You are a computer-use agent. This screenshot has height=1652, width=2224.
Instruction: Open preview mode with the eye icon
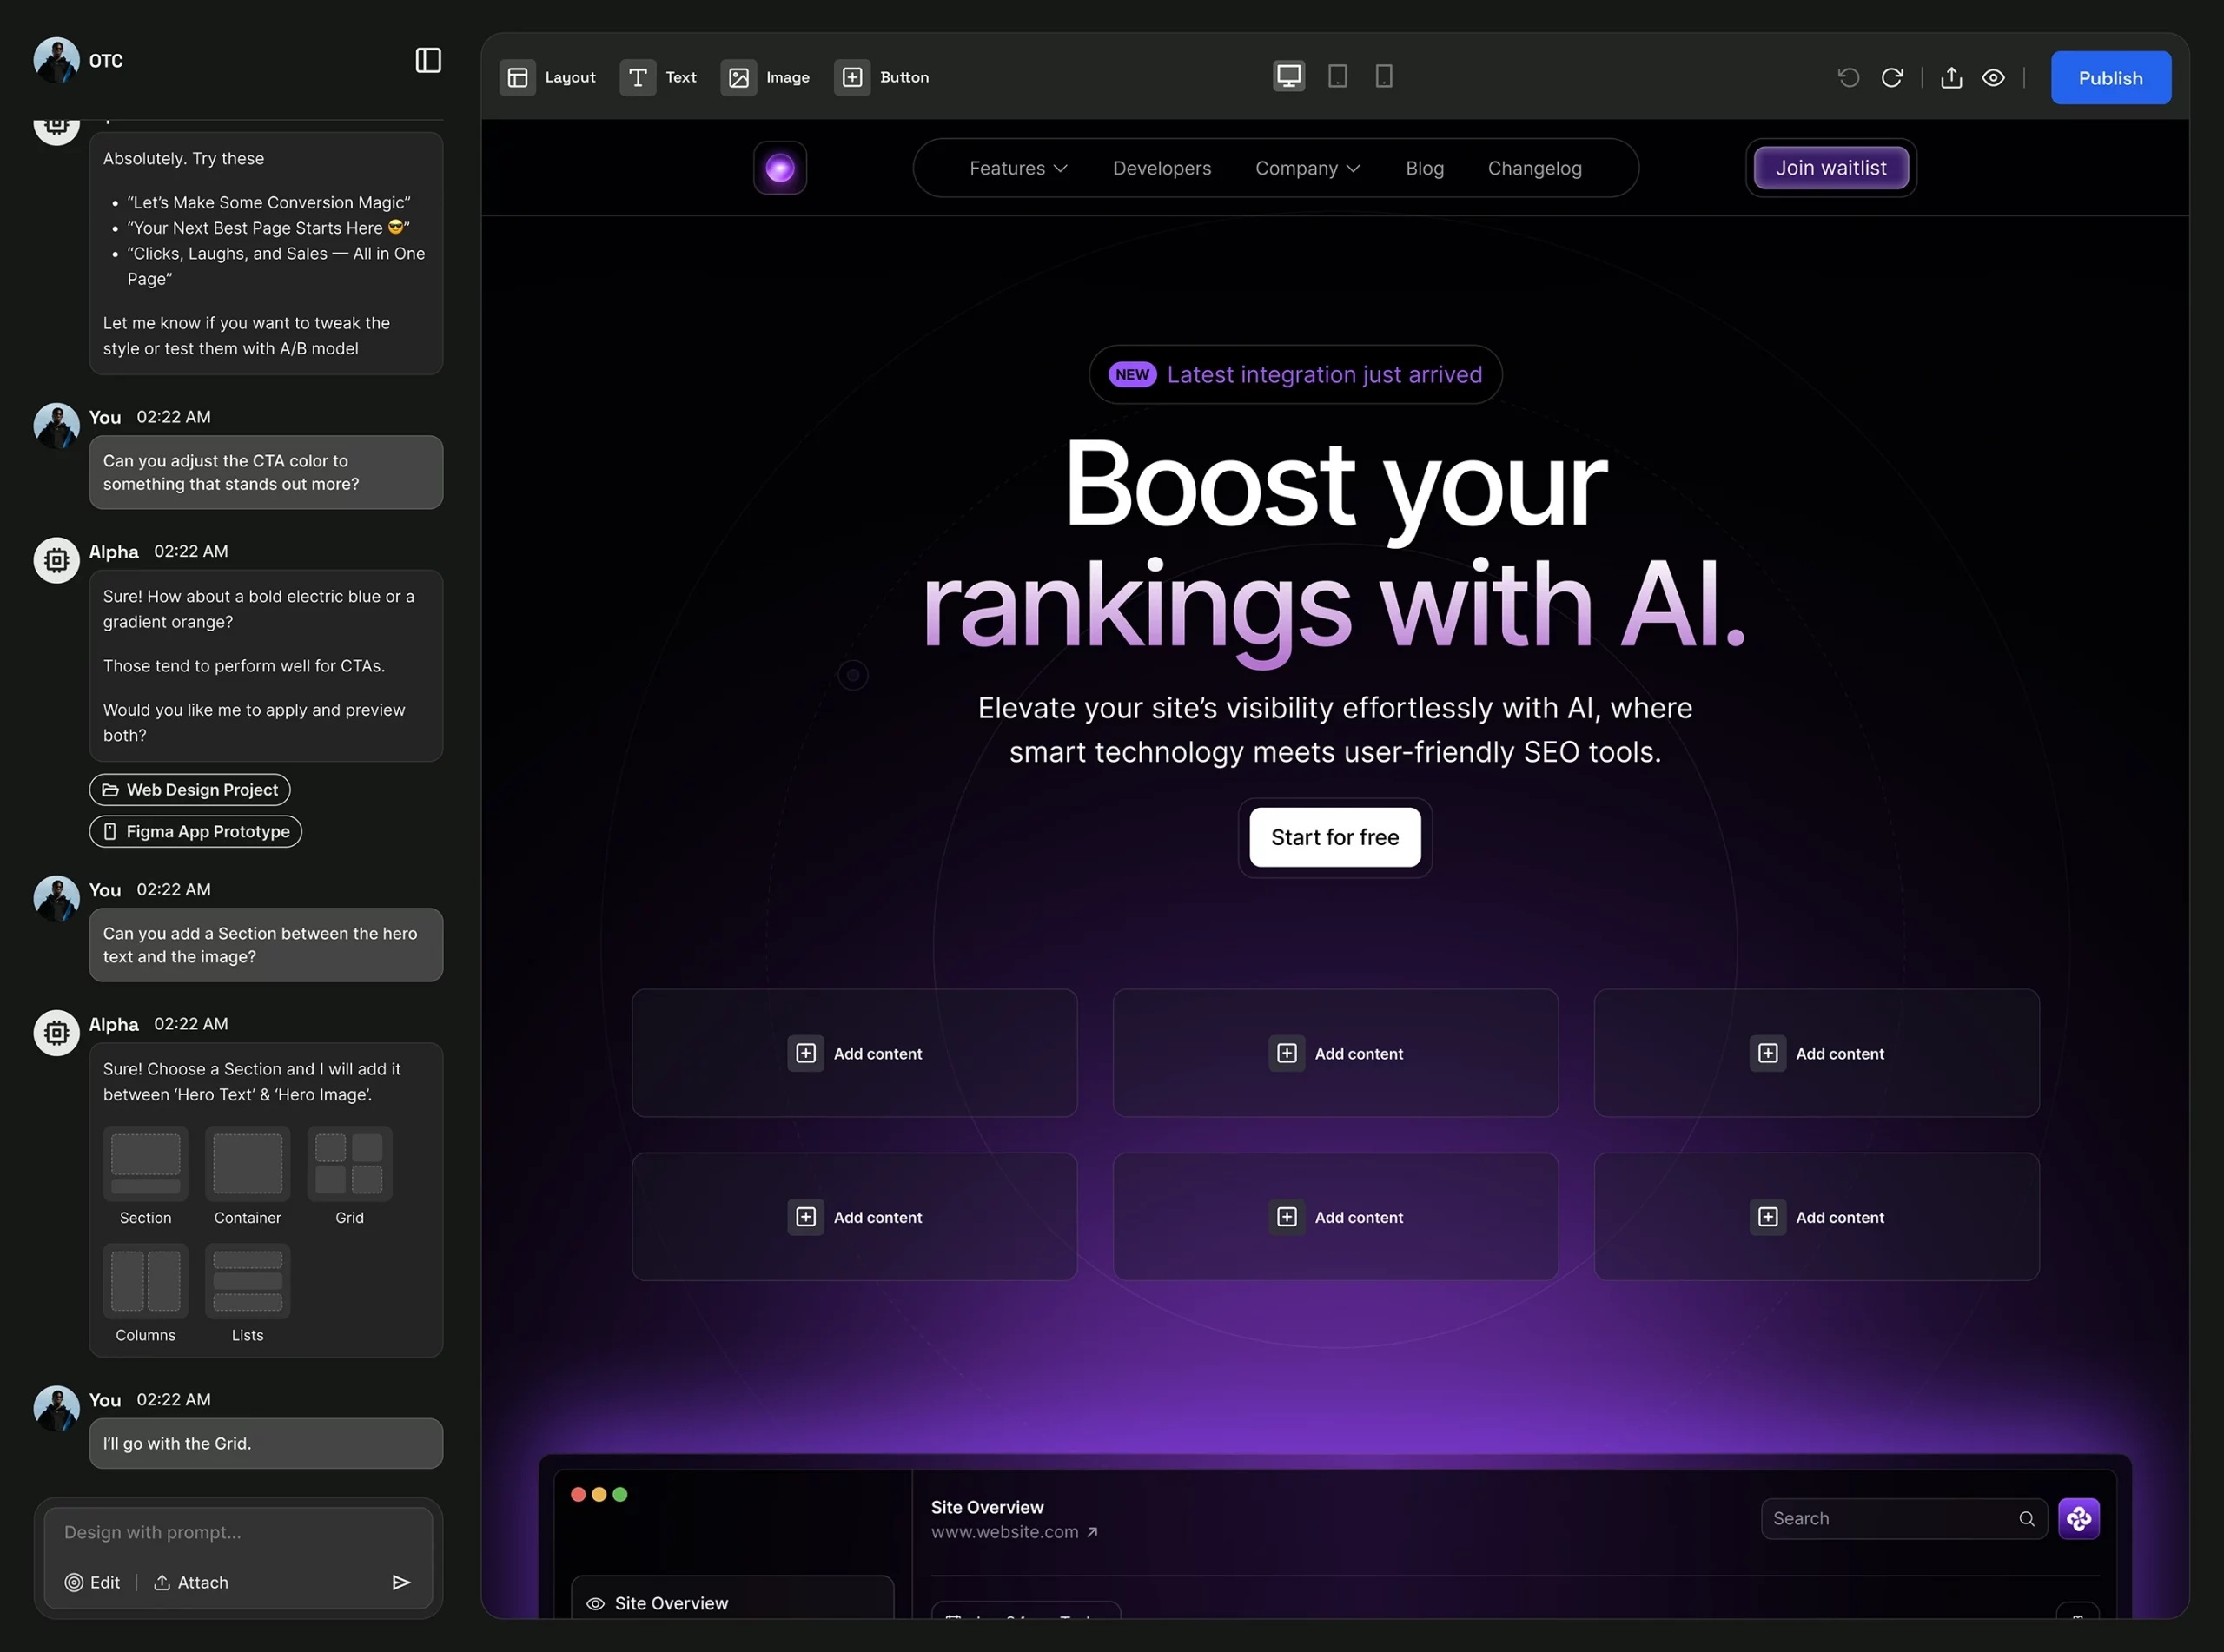(x=1993, y=77)
